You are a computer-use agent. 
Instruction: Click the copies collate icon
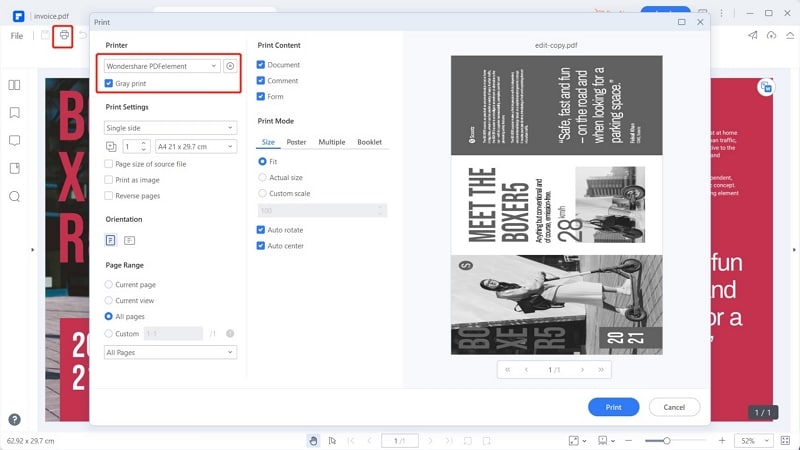point(111,146)
